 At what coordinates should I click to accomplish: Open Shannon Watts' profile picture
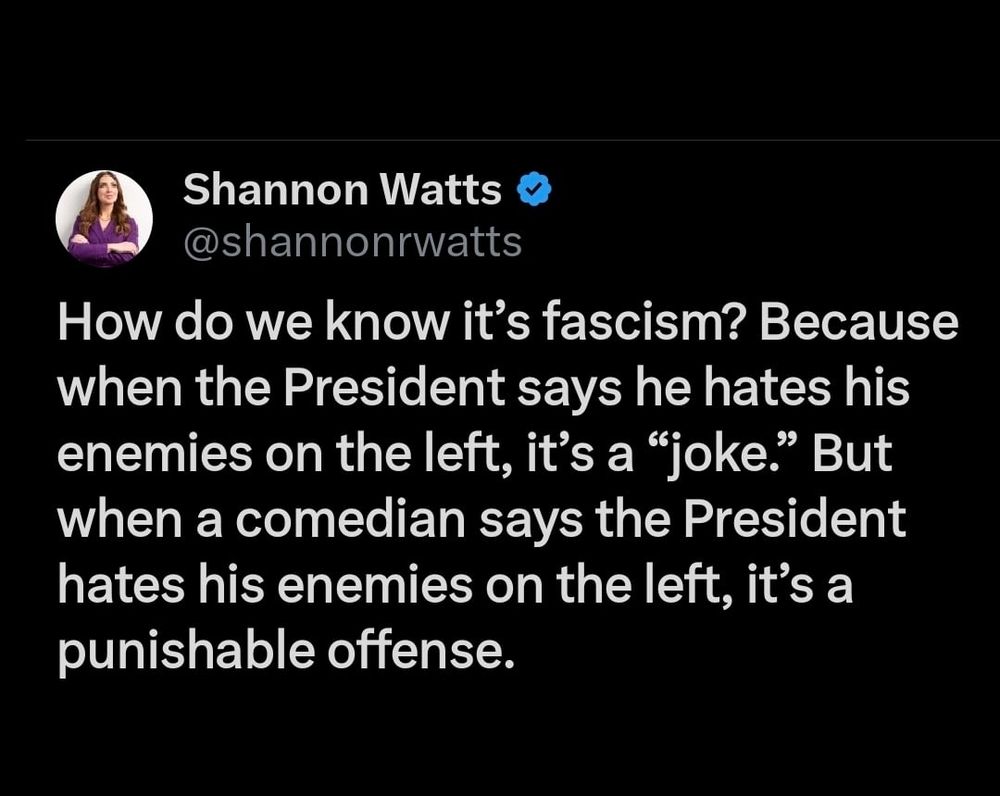coord(104,218)
